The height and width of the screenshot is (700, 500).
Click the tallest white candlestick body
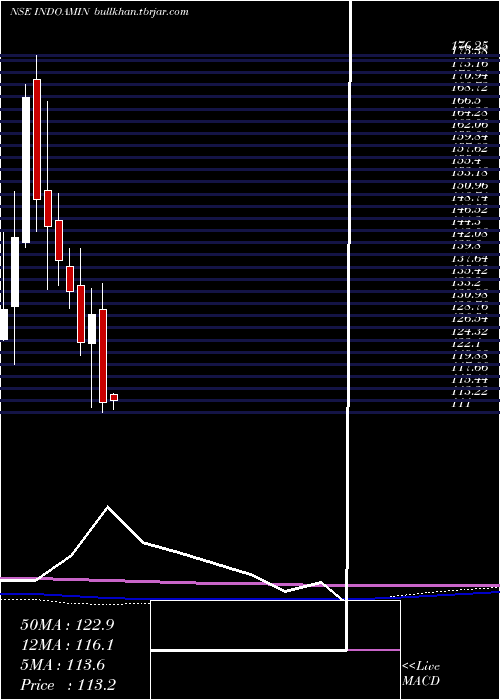coord(26,170)
